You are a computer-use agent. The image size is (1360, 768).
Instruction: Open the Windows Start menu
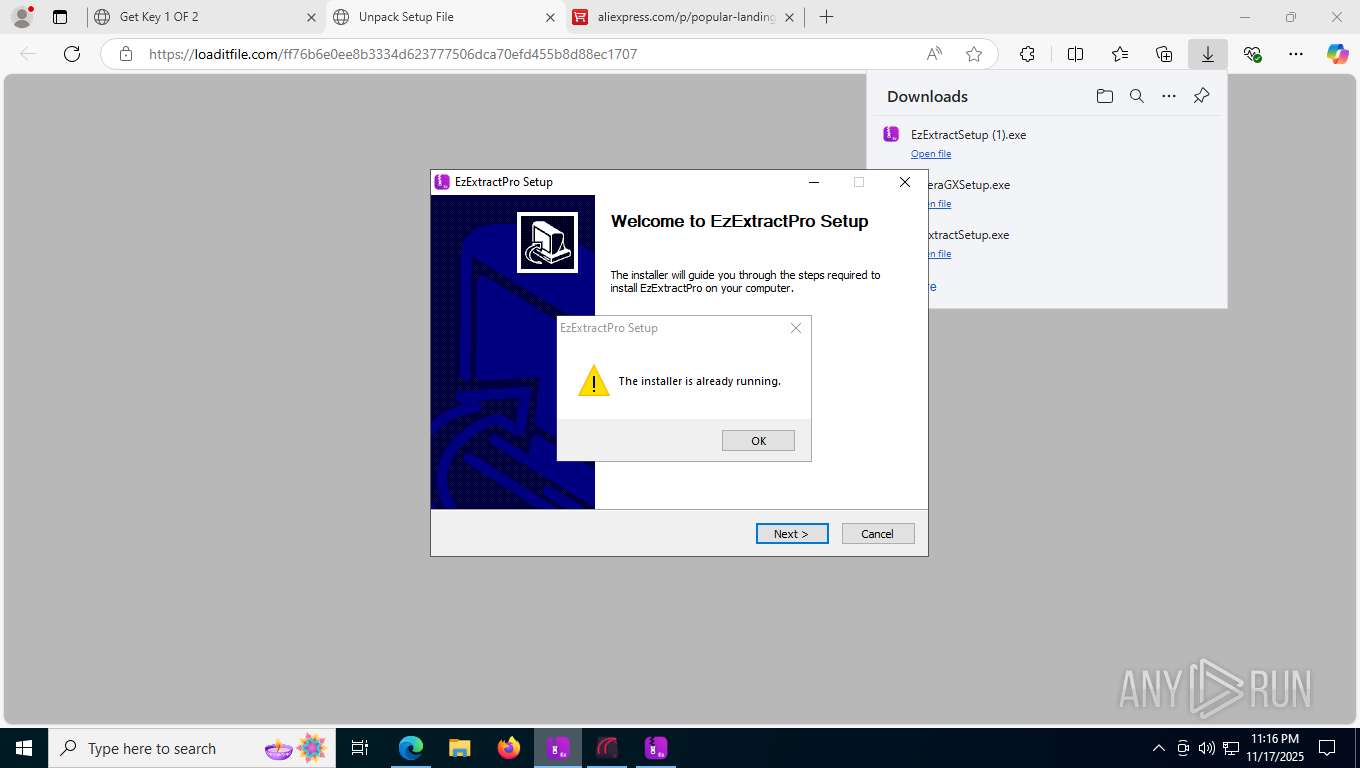[x=23, y=748]
